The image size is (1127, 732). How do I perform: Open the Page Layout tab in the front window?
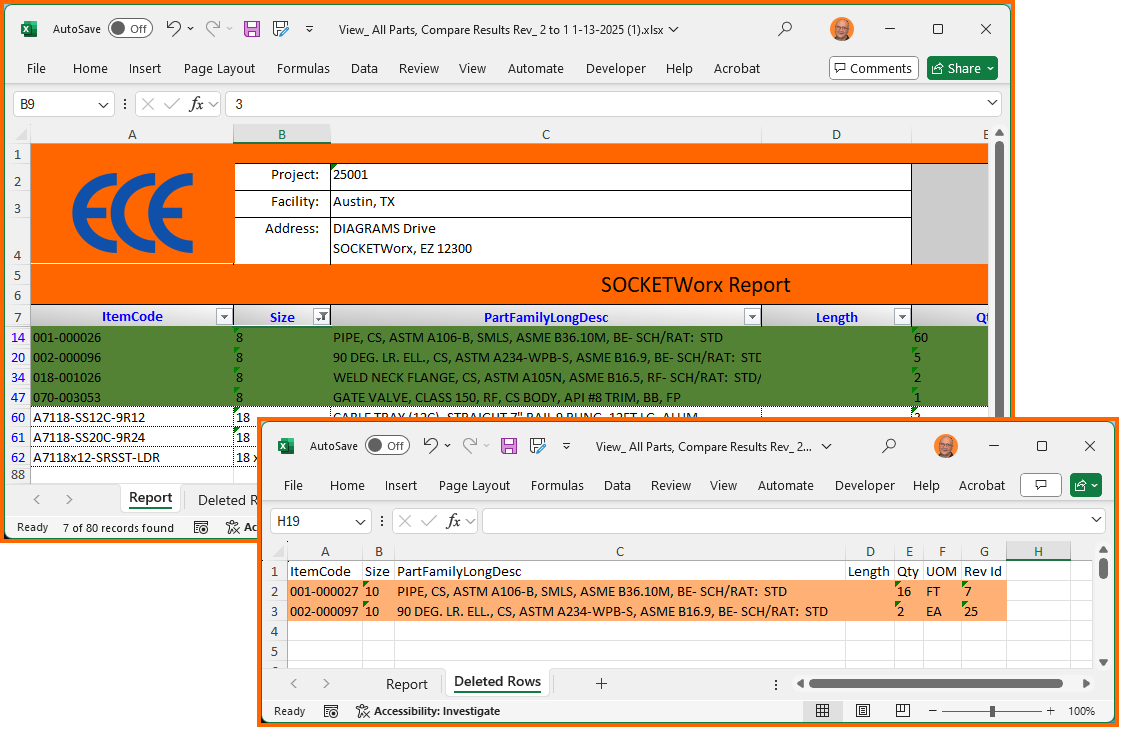point(474,485)
